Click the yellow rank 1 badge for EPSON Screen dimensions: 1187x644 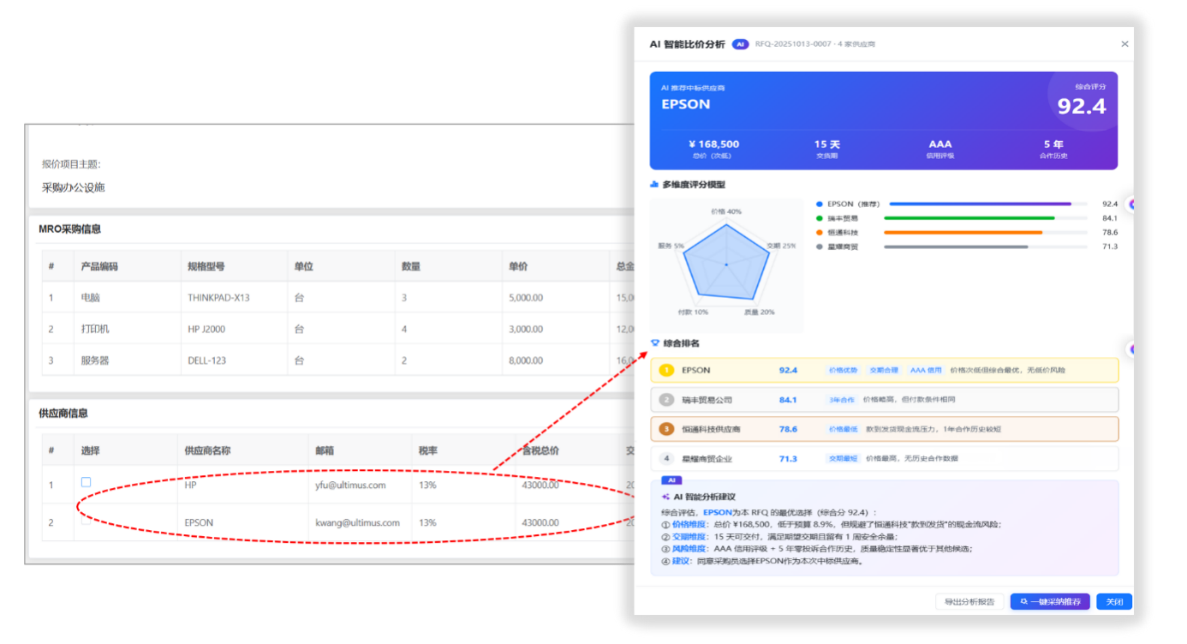[666, 370]
